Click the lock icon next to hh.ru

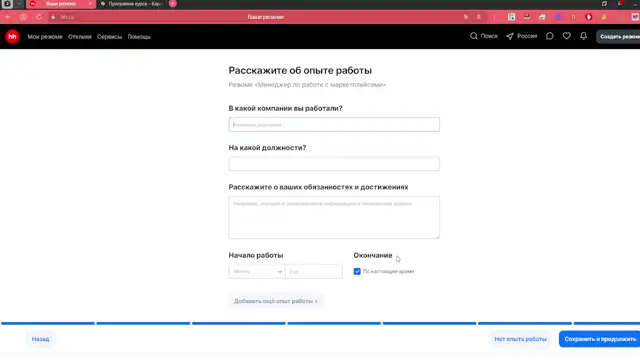coord(53,17)
